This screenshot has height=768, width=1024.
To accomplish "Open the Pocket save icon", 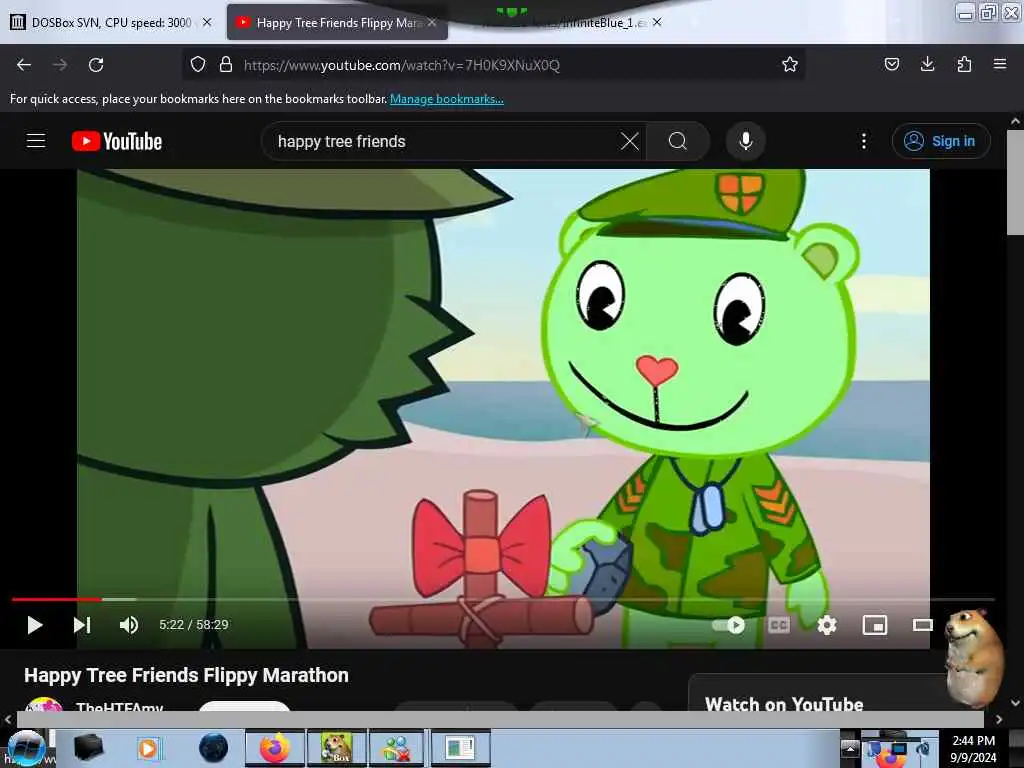I will tap(891, 64).
